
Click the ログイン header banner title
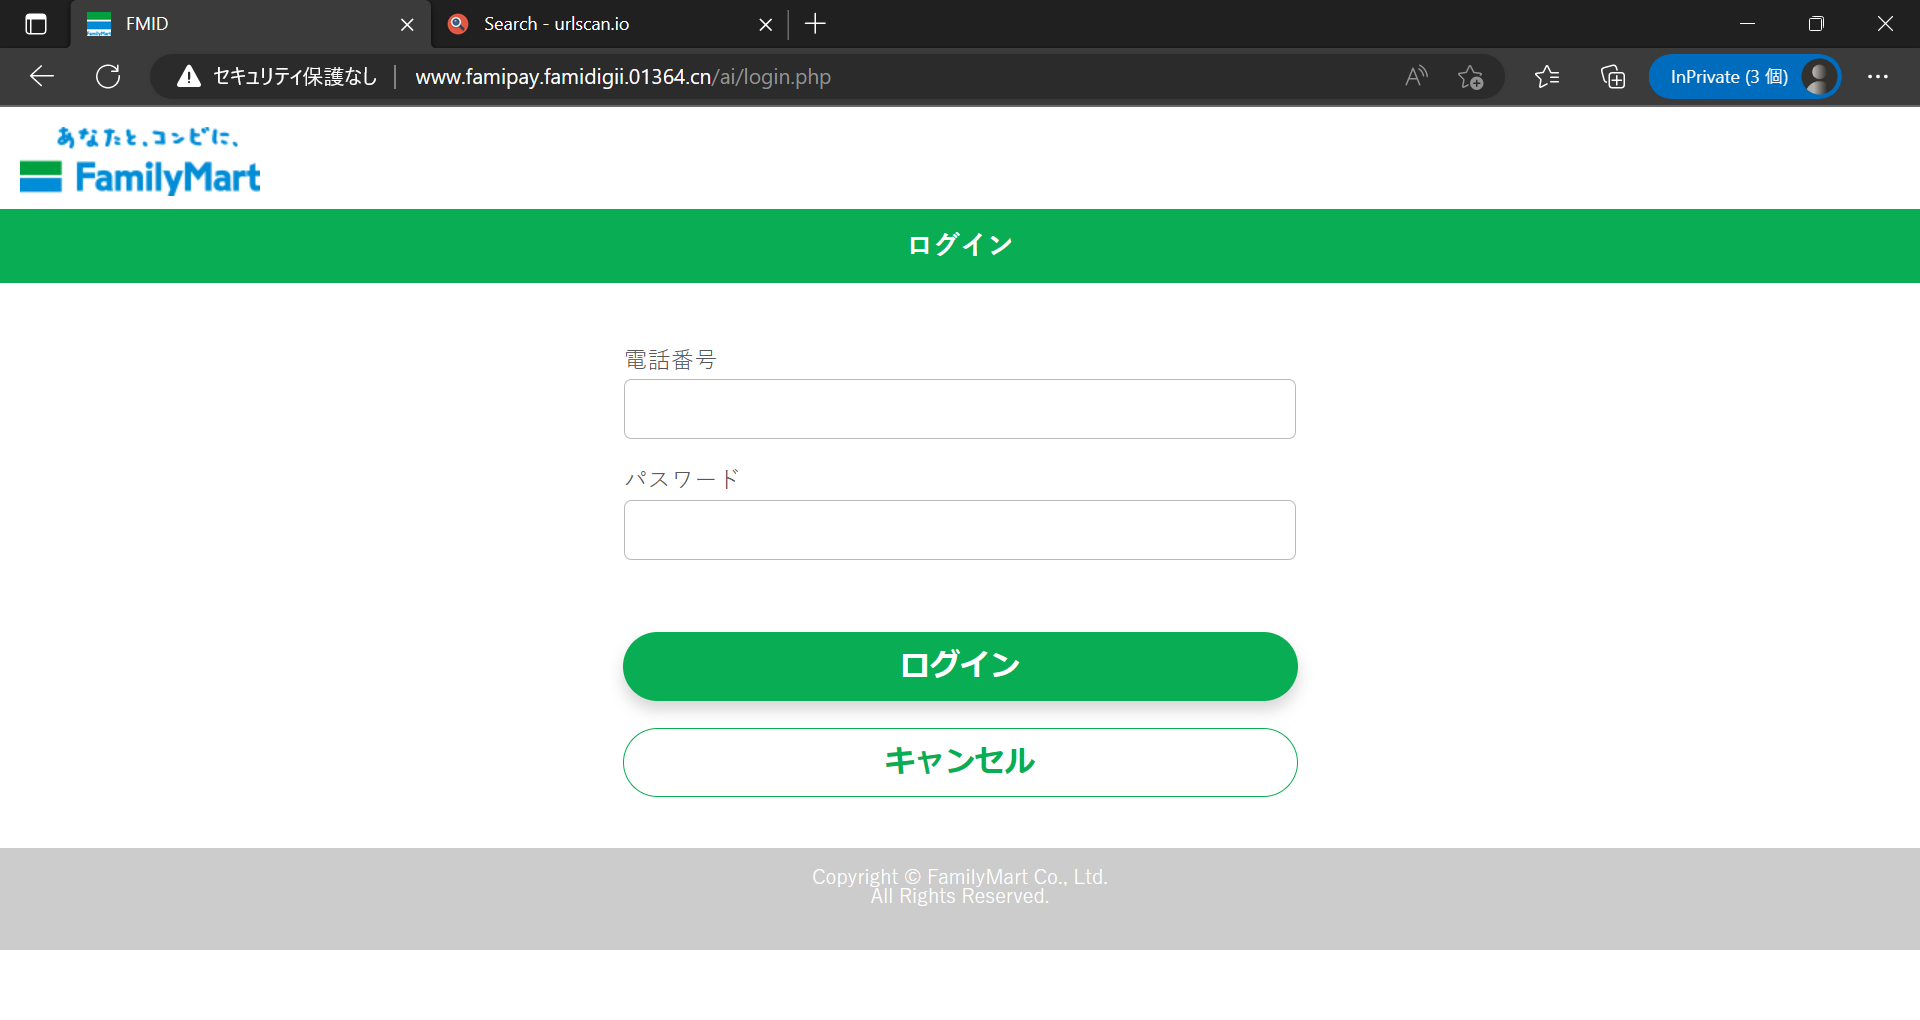click(960, 245)
